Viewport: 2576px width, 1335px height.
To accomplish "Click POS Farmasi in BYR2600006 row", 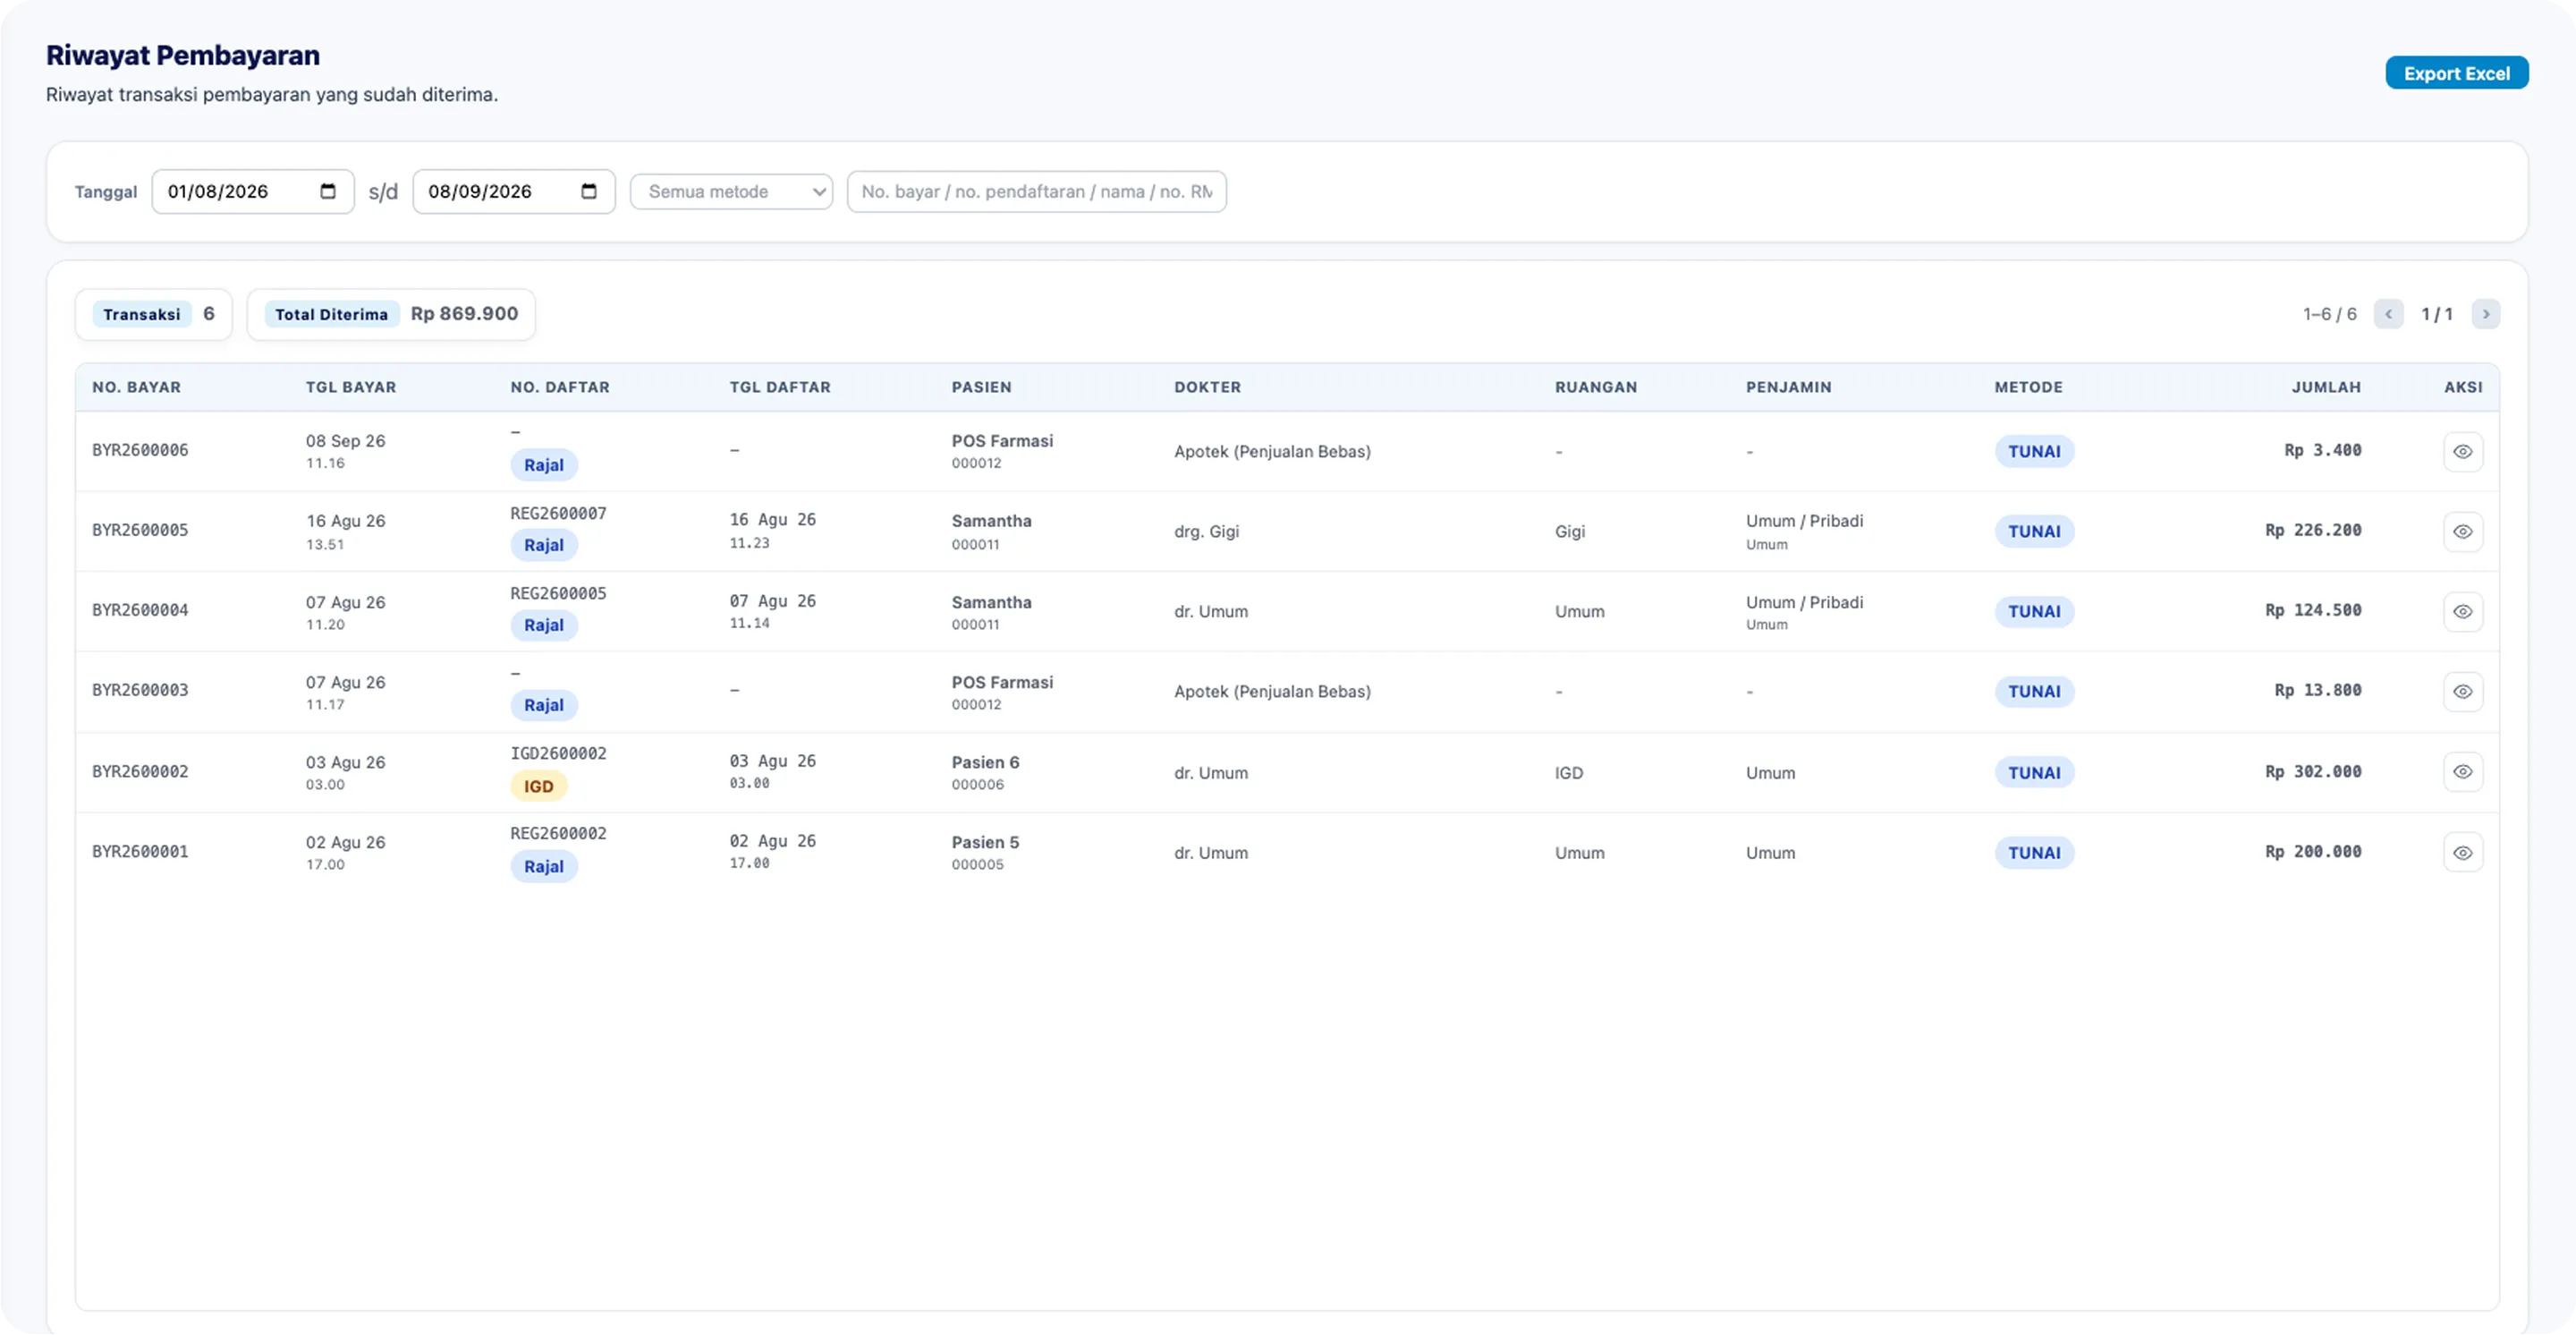I will [1002, 441].
